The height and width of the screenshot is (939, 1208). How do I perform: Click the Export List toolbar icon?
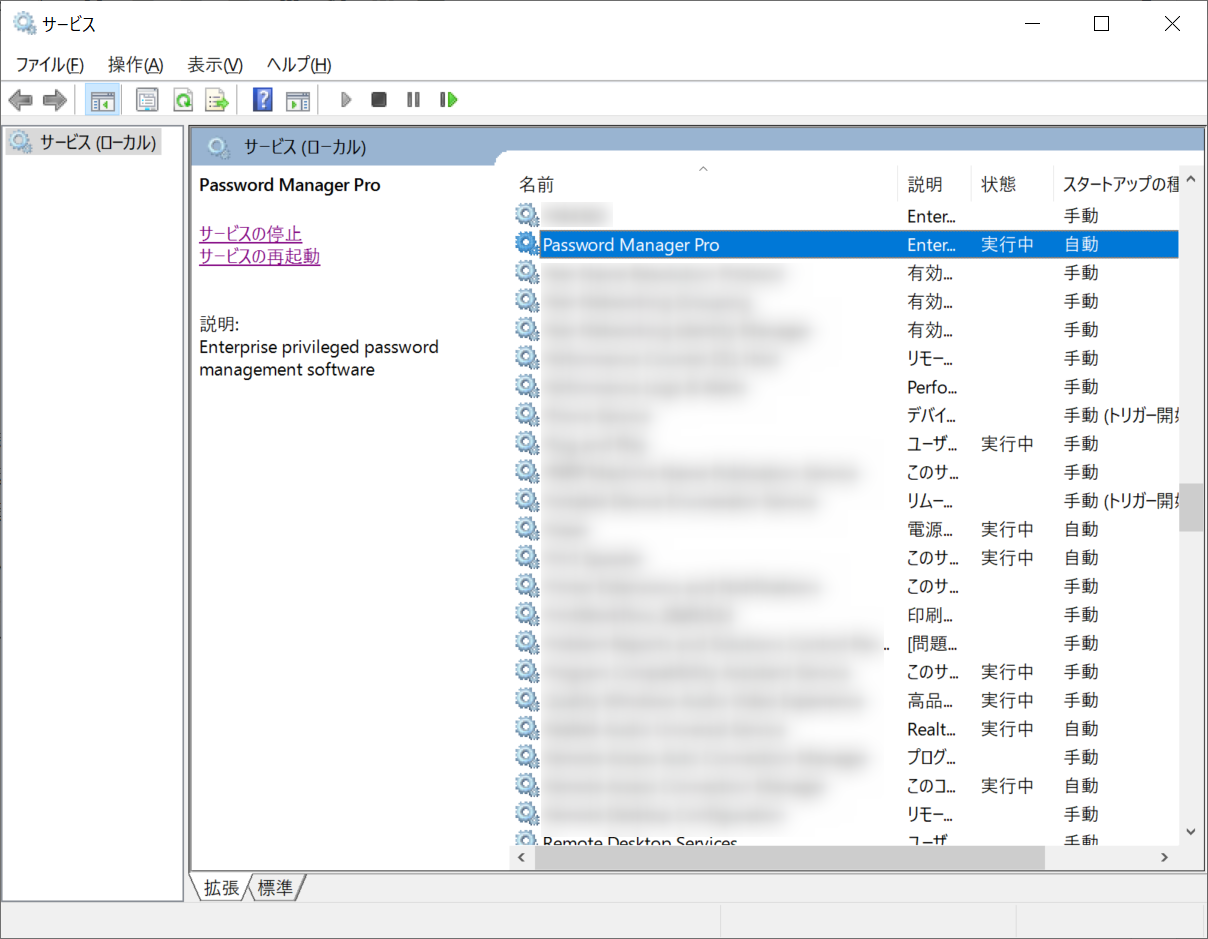pyautogui.click(x=217, y=100)
